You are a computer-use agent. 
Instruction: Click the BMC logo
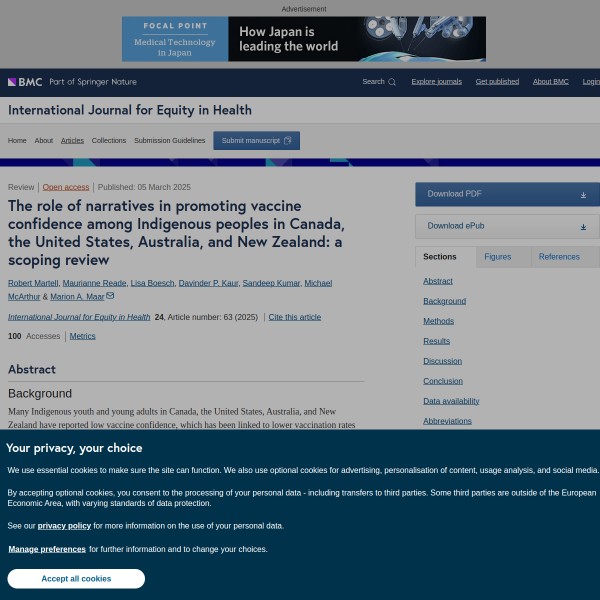[x=25, y=82]
